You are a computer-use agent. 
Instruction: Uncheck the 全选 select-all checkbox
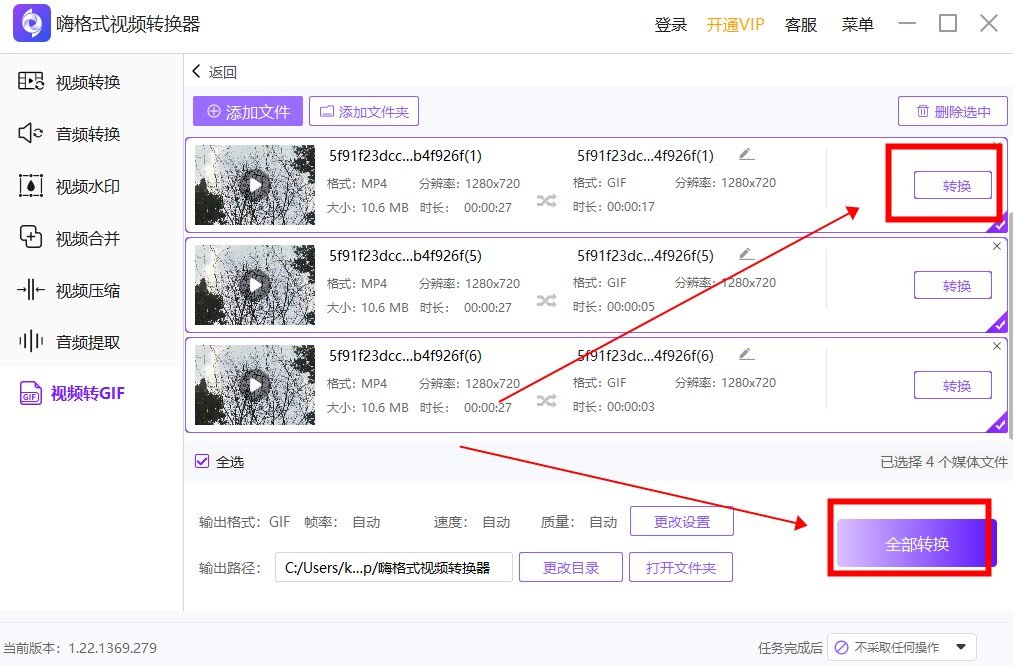coord(201,459)
